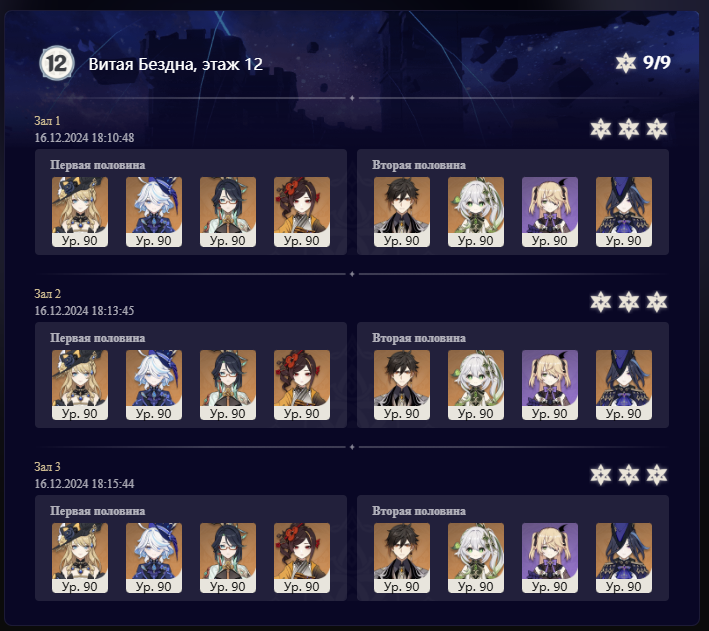Click purple Fischl card in Зал 1
Screen dimensions: 709x631
550,212
